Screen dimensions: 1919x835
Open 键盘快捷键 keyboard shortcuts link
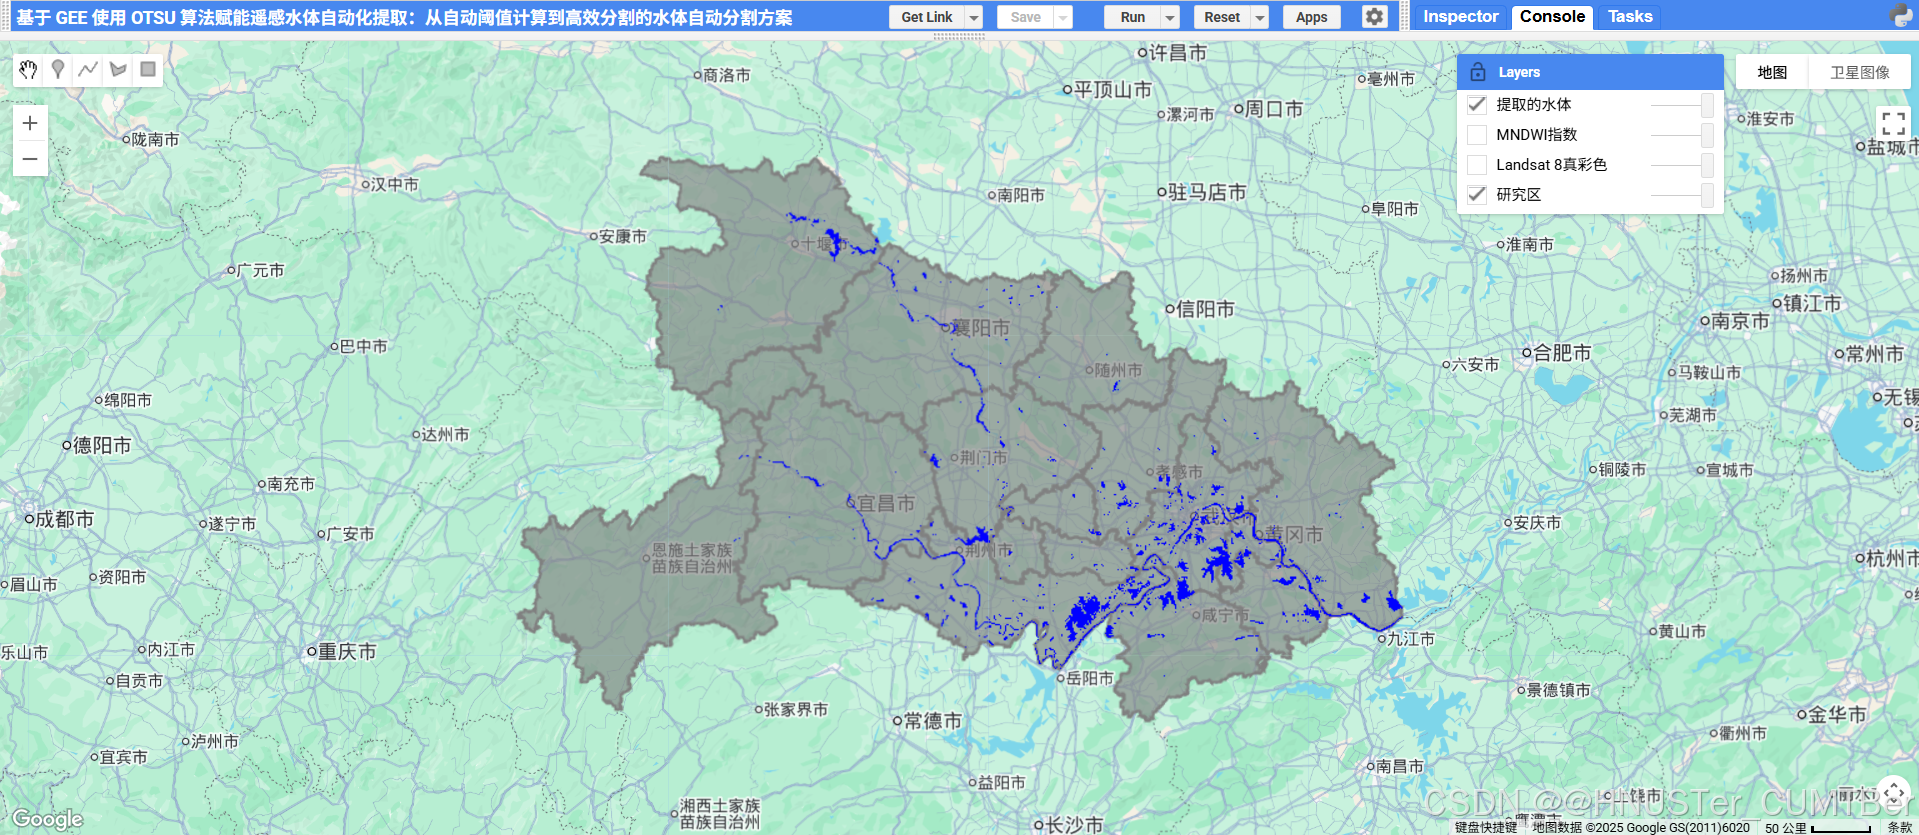pyautogui.click(x=1486, y=827)
